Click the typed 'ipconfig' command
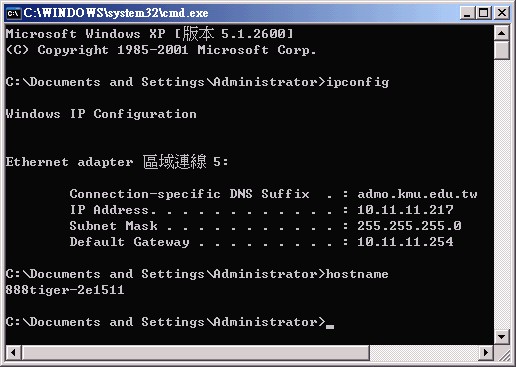516x367 pixels. pos(357,82)
